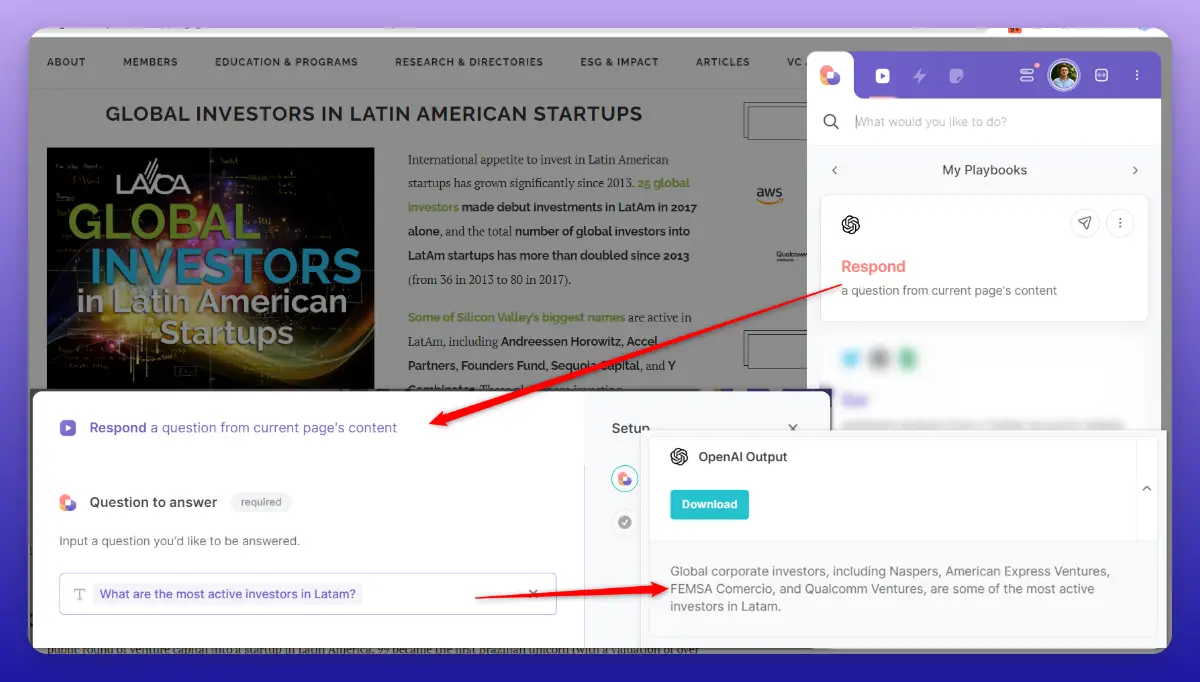This screenshot has width=1200, height=682.
Task: Click the output text mentioning Naspers
Action: tap(890, 589)
